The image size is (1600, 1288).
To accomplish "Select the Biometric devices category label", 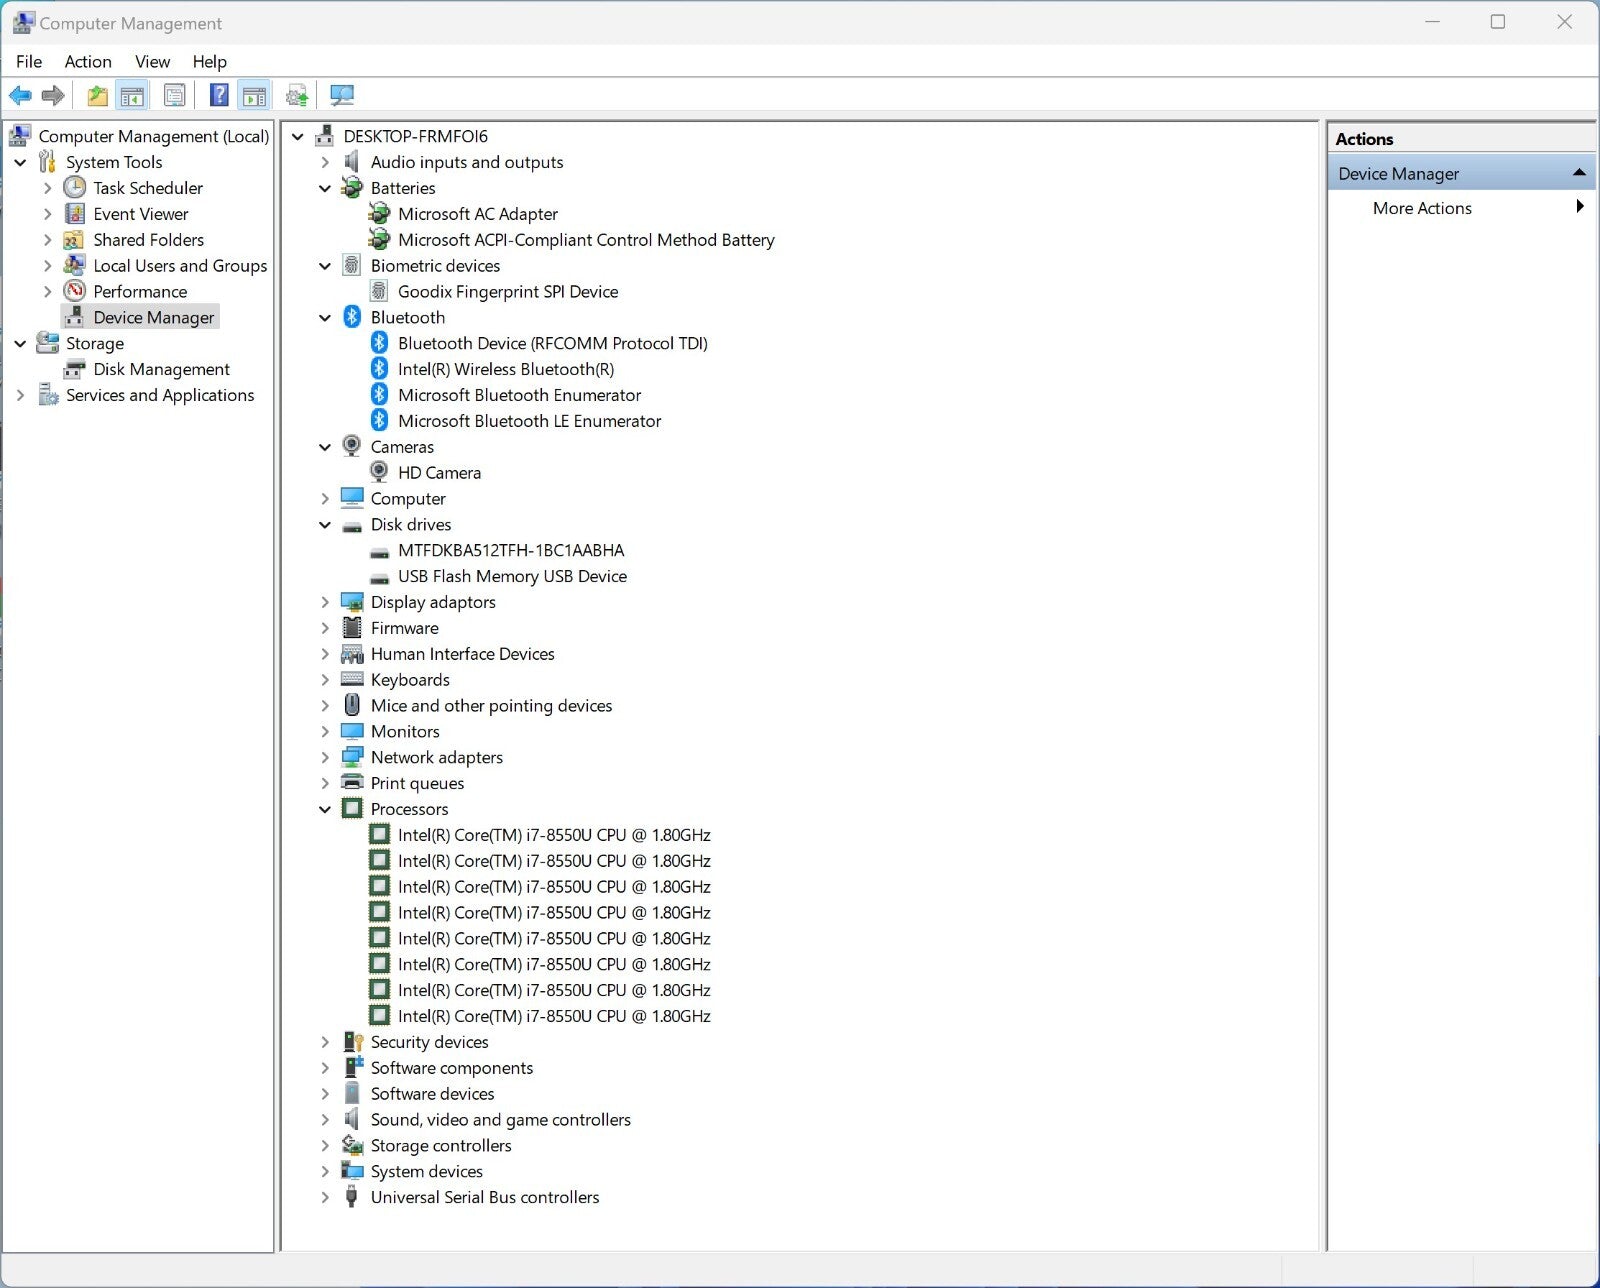I will 435,266.
